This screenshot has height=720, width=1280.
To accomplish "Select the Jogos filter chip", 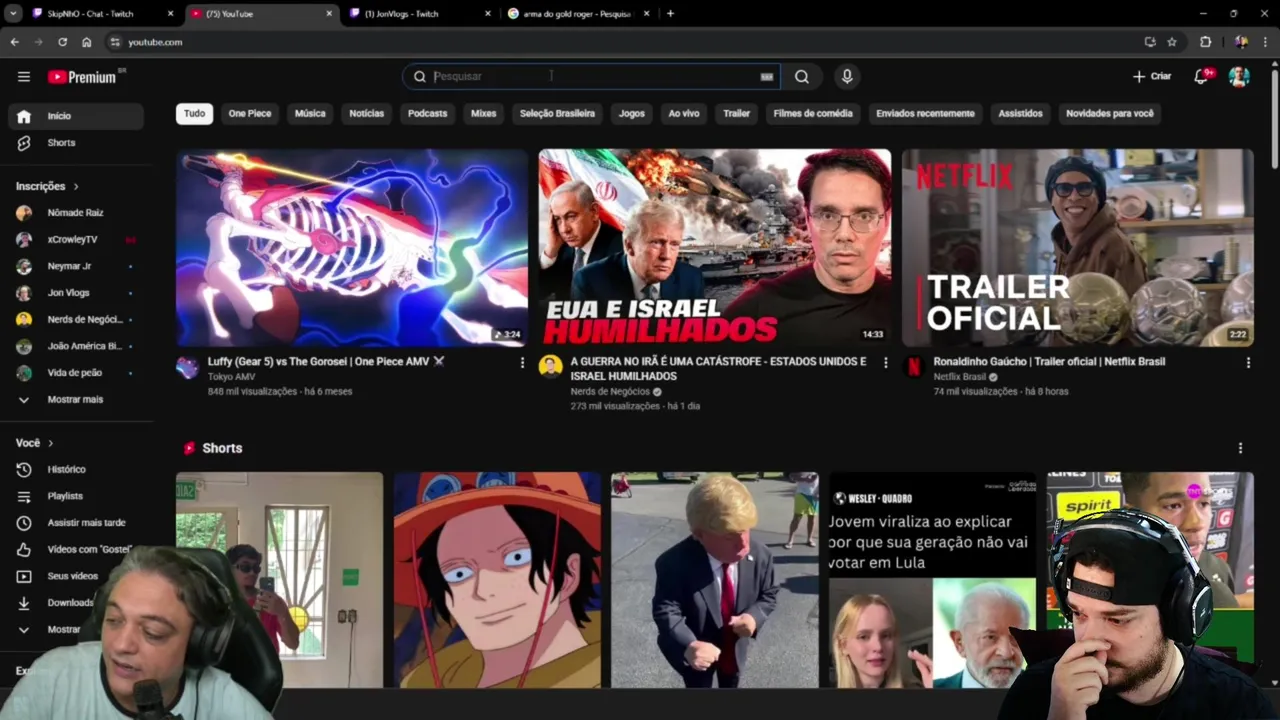I will pyautogui.click(x=632, y=114).
